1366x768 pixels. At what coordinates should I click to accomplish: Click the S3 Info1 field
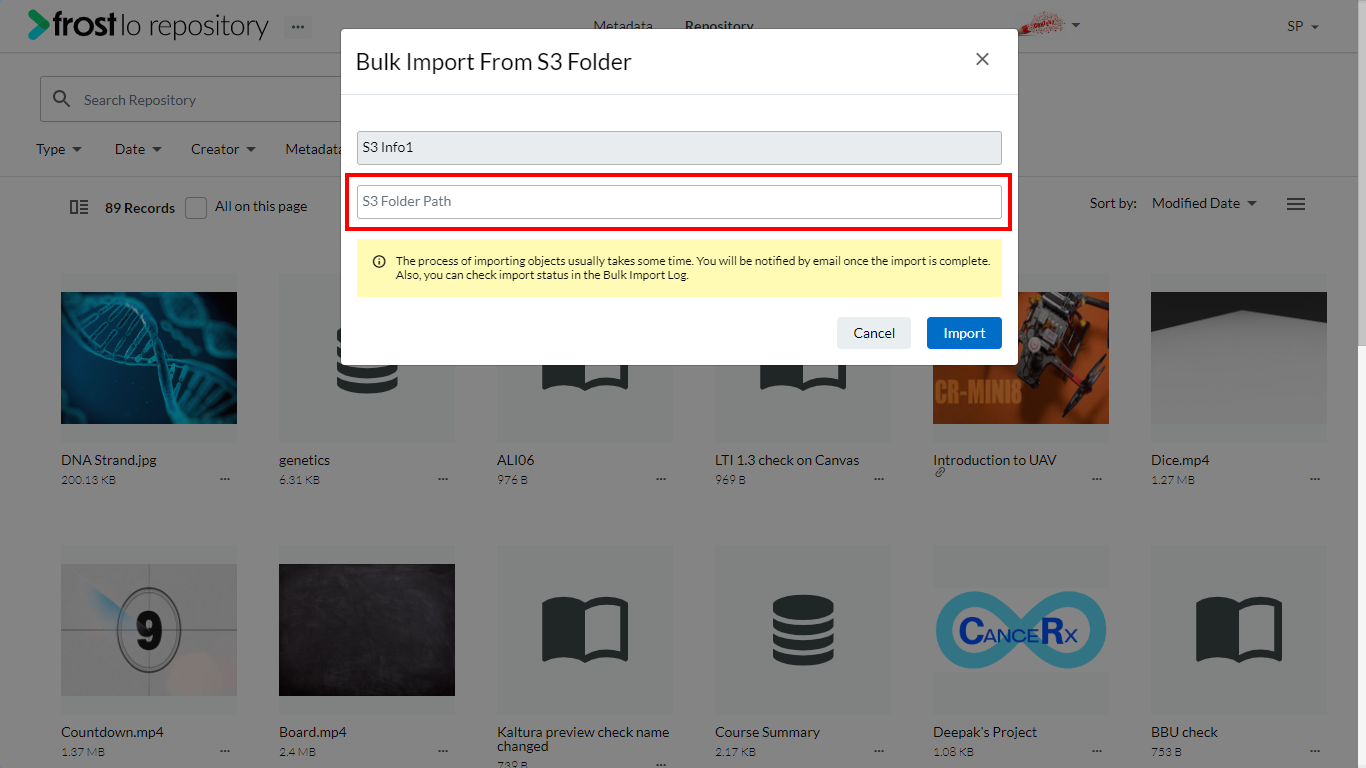[679, 148]
